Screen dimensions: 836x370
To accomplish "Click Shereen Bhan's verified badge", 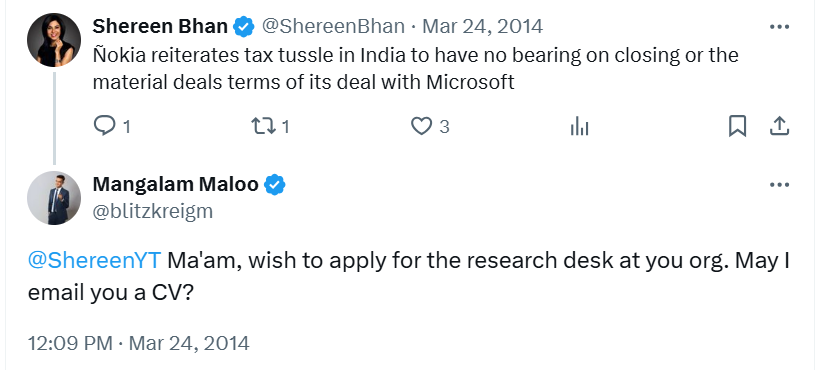I will point(244,27).
